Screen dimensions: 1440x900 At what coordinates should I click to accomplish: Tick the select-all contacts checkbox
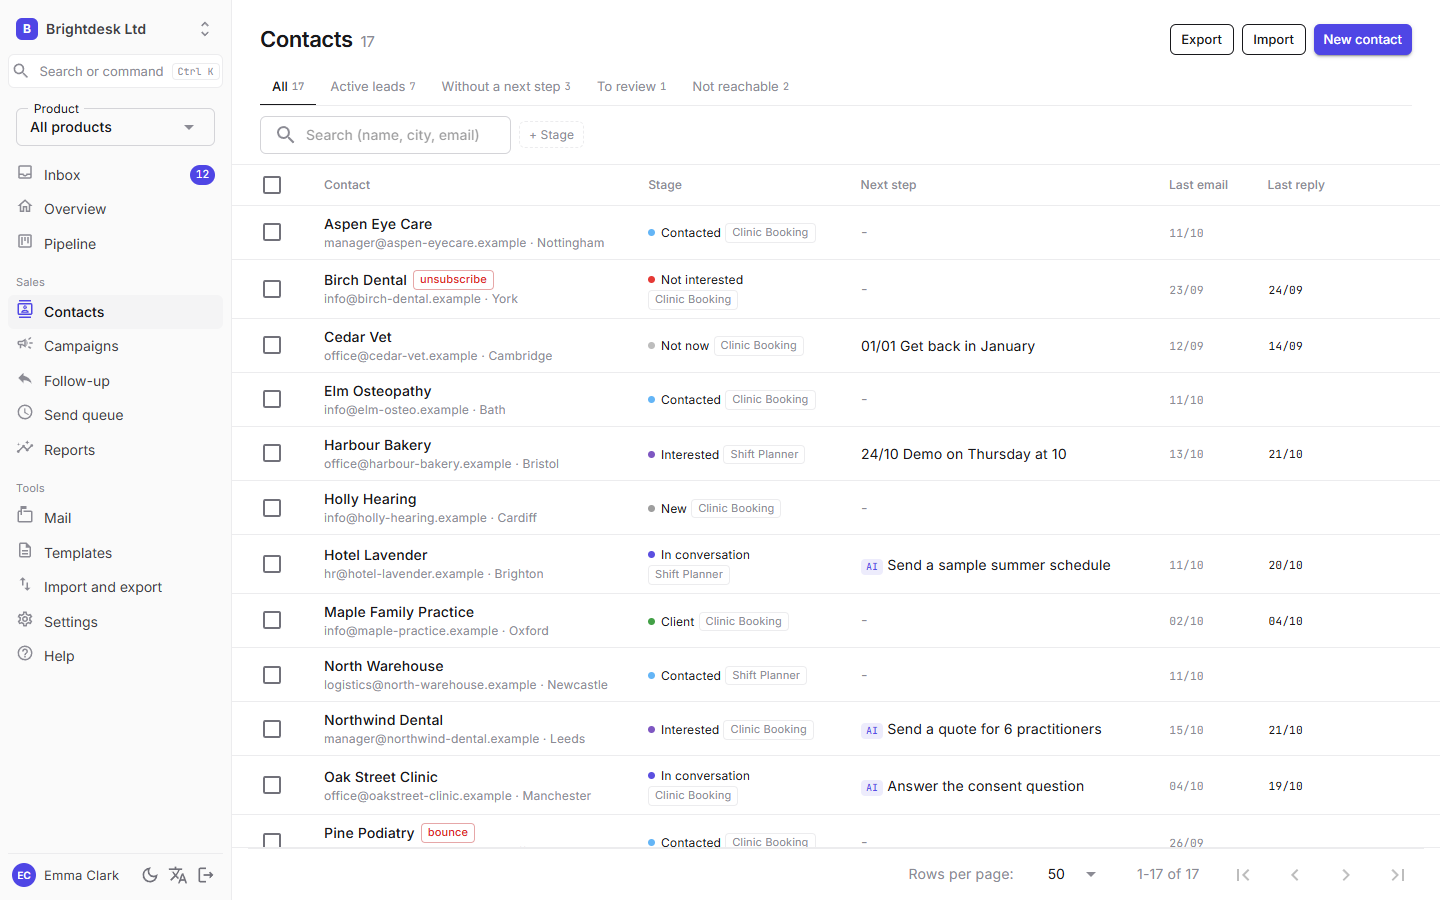272,185
